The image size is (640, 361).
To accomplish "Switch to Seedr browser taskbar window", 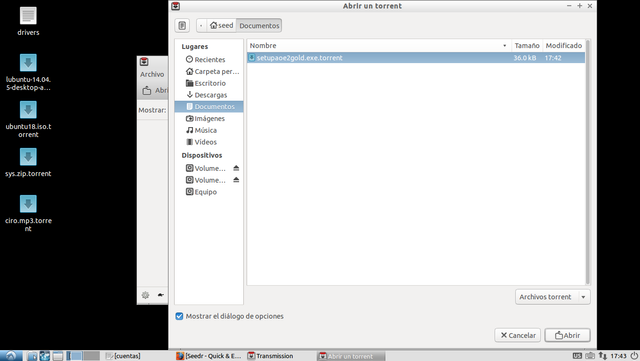I will tap(209, 356).
